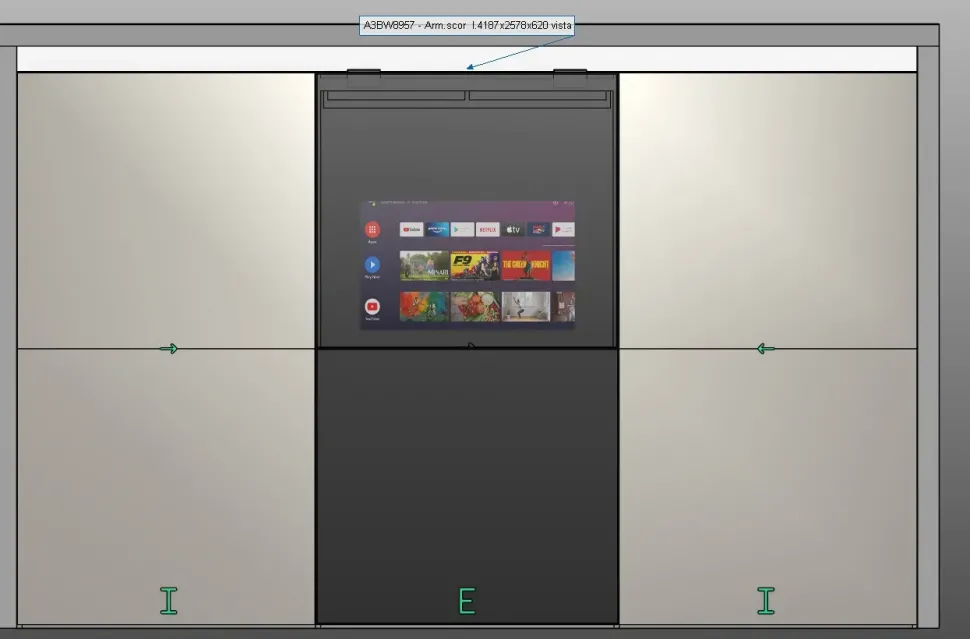Select the Netflix app tile
The height and width of the screenshot is (639, 970).
coord(487,229)
